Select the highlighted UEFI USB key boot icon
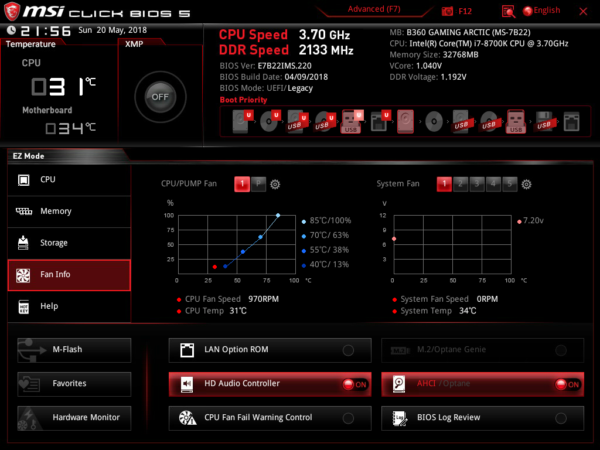 [x=351, y=122]
